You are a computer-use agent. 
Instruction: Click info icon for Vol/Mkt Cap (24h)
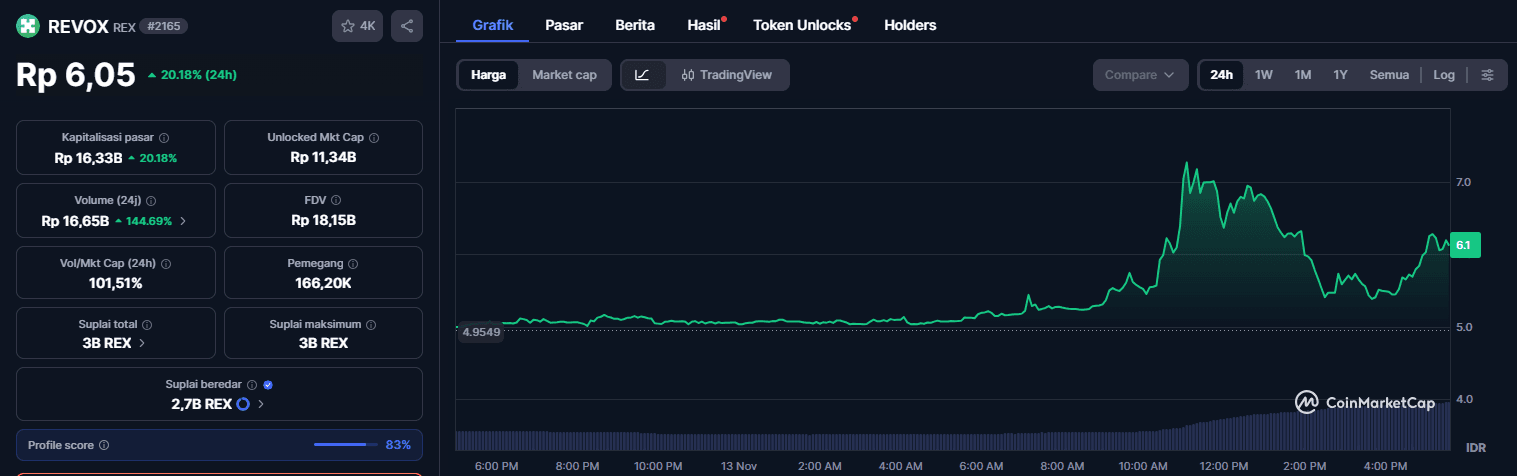pyautogui.click(x=166, y=264)
